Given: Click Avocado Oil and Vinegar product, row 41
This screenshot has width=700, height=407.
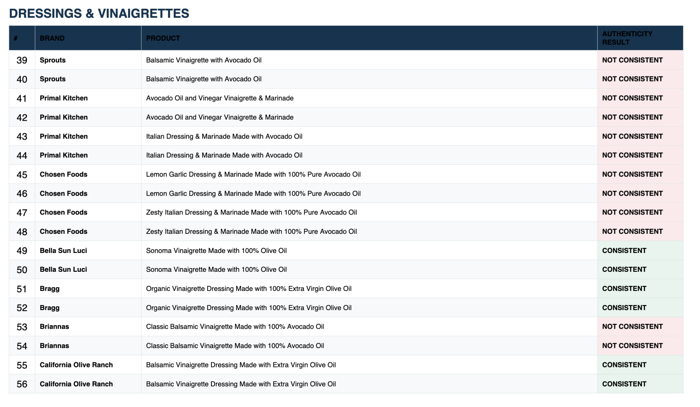Looking at the screenshot, I should coord(220,98).
